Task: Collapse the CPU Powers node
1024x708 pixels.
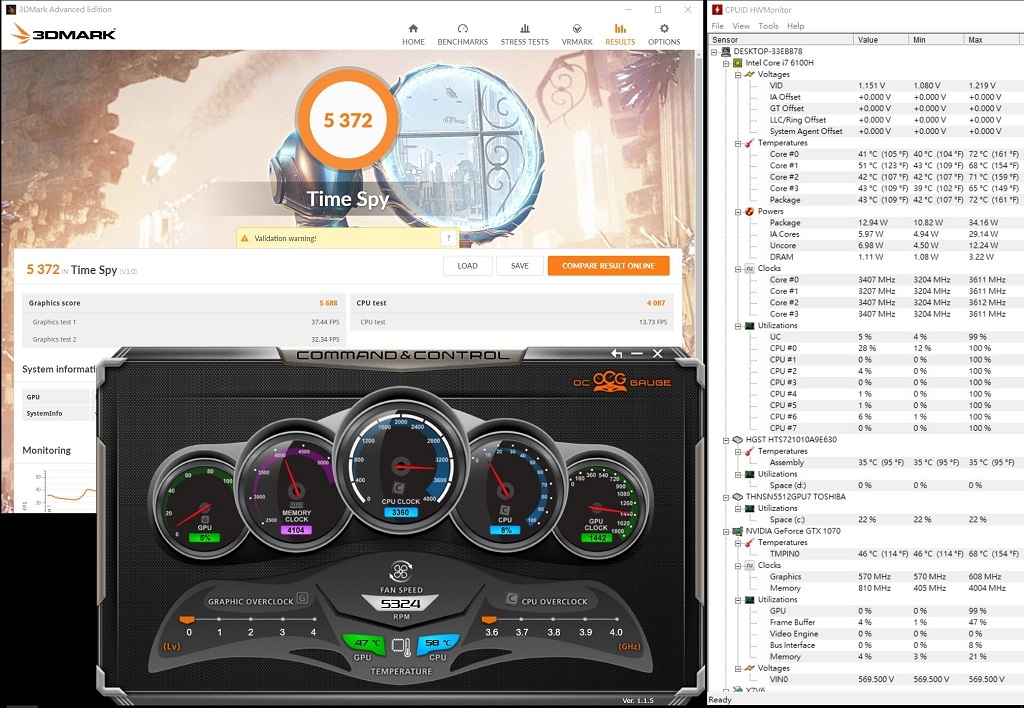Action: (x=737, y=212)
